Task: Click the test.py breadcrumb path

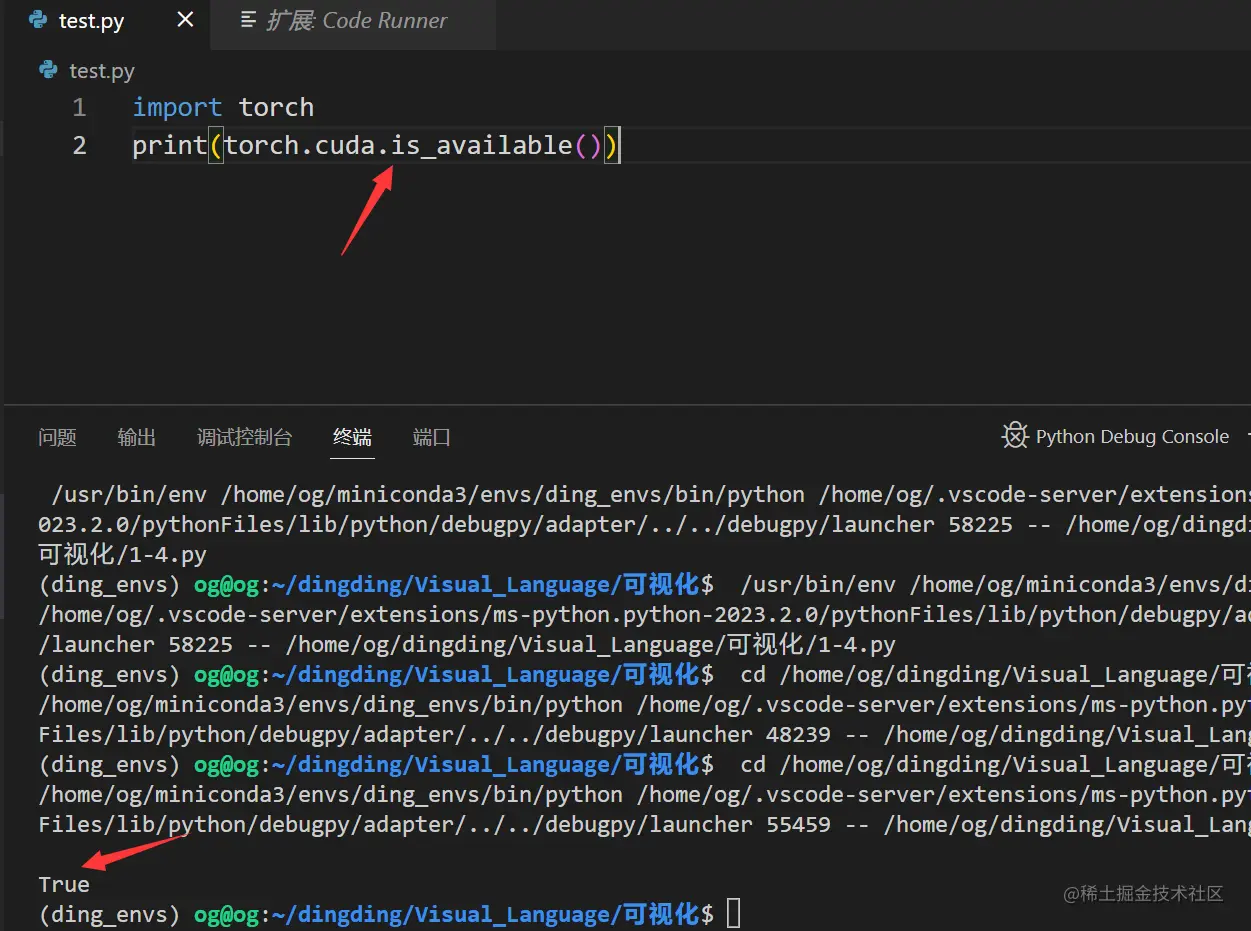Action: 101,71
